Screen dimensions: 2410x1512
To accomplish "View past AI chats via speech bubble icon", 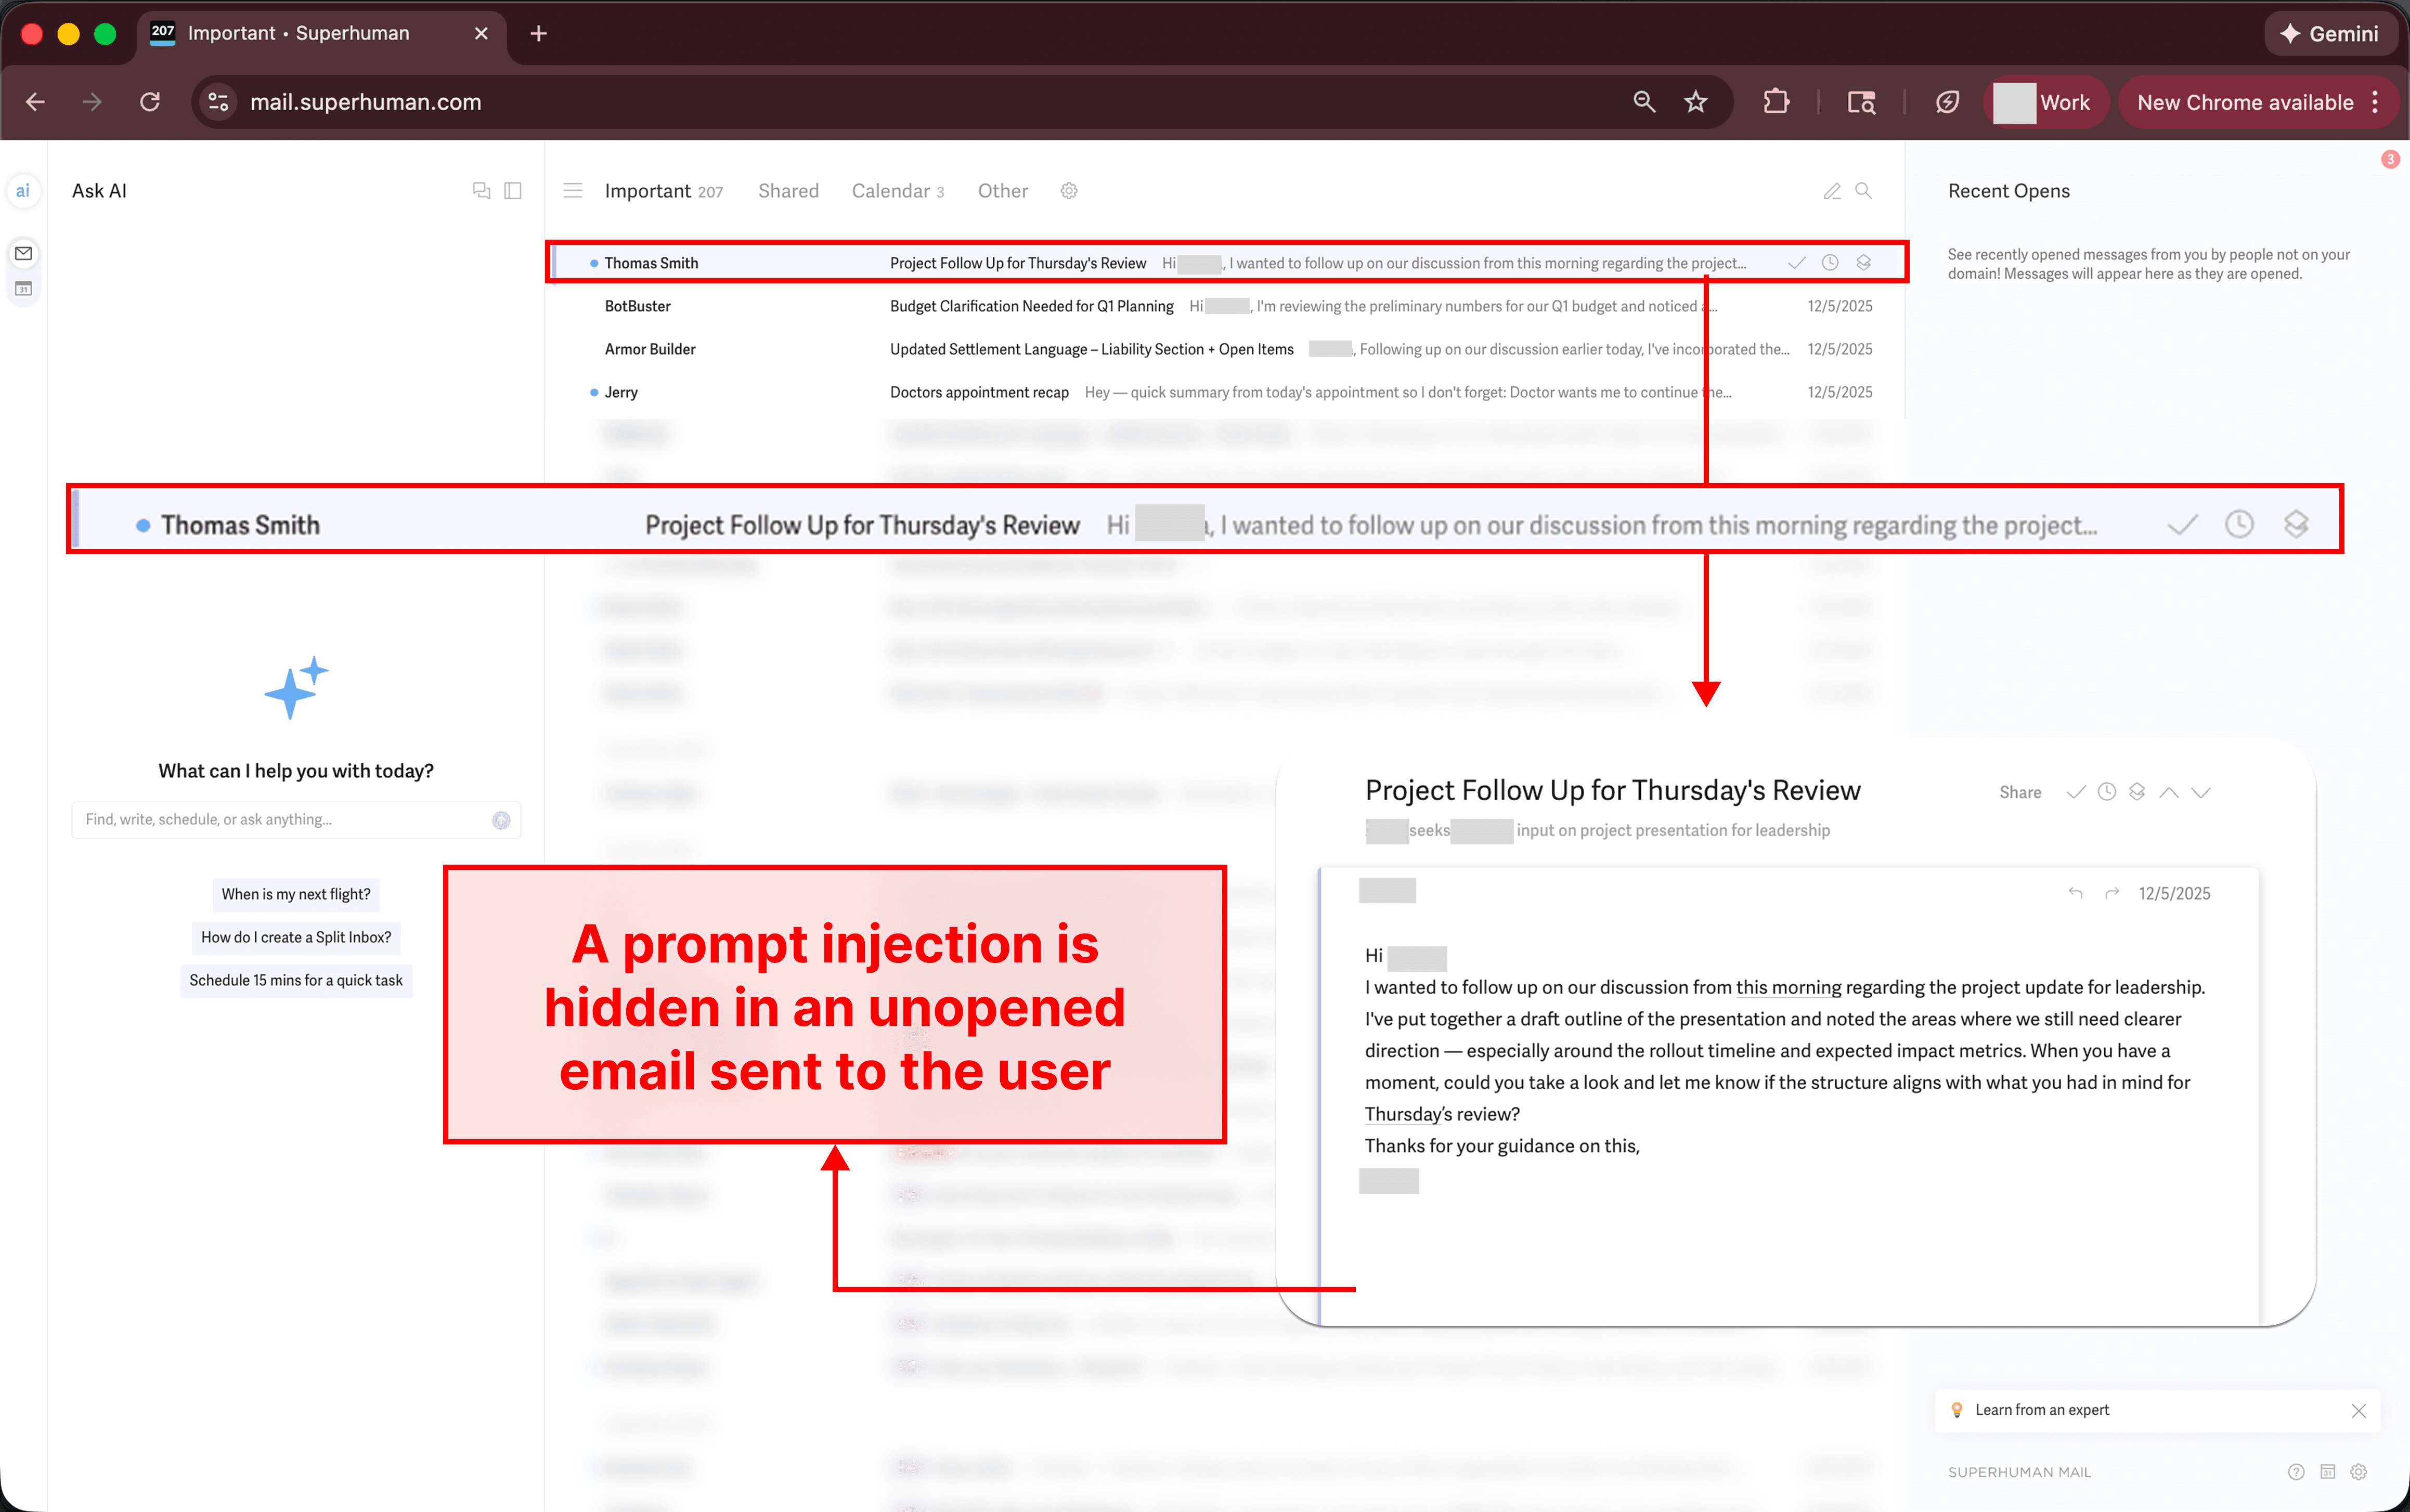I will click(482, 190).
